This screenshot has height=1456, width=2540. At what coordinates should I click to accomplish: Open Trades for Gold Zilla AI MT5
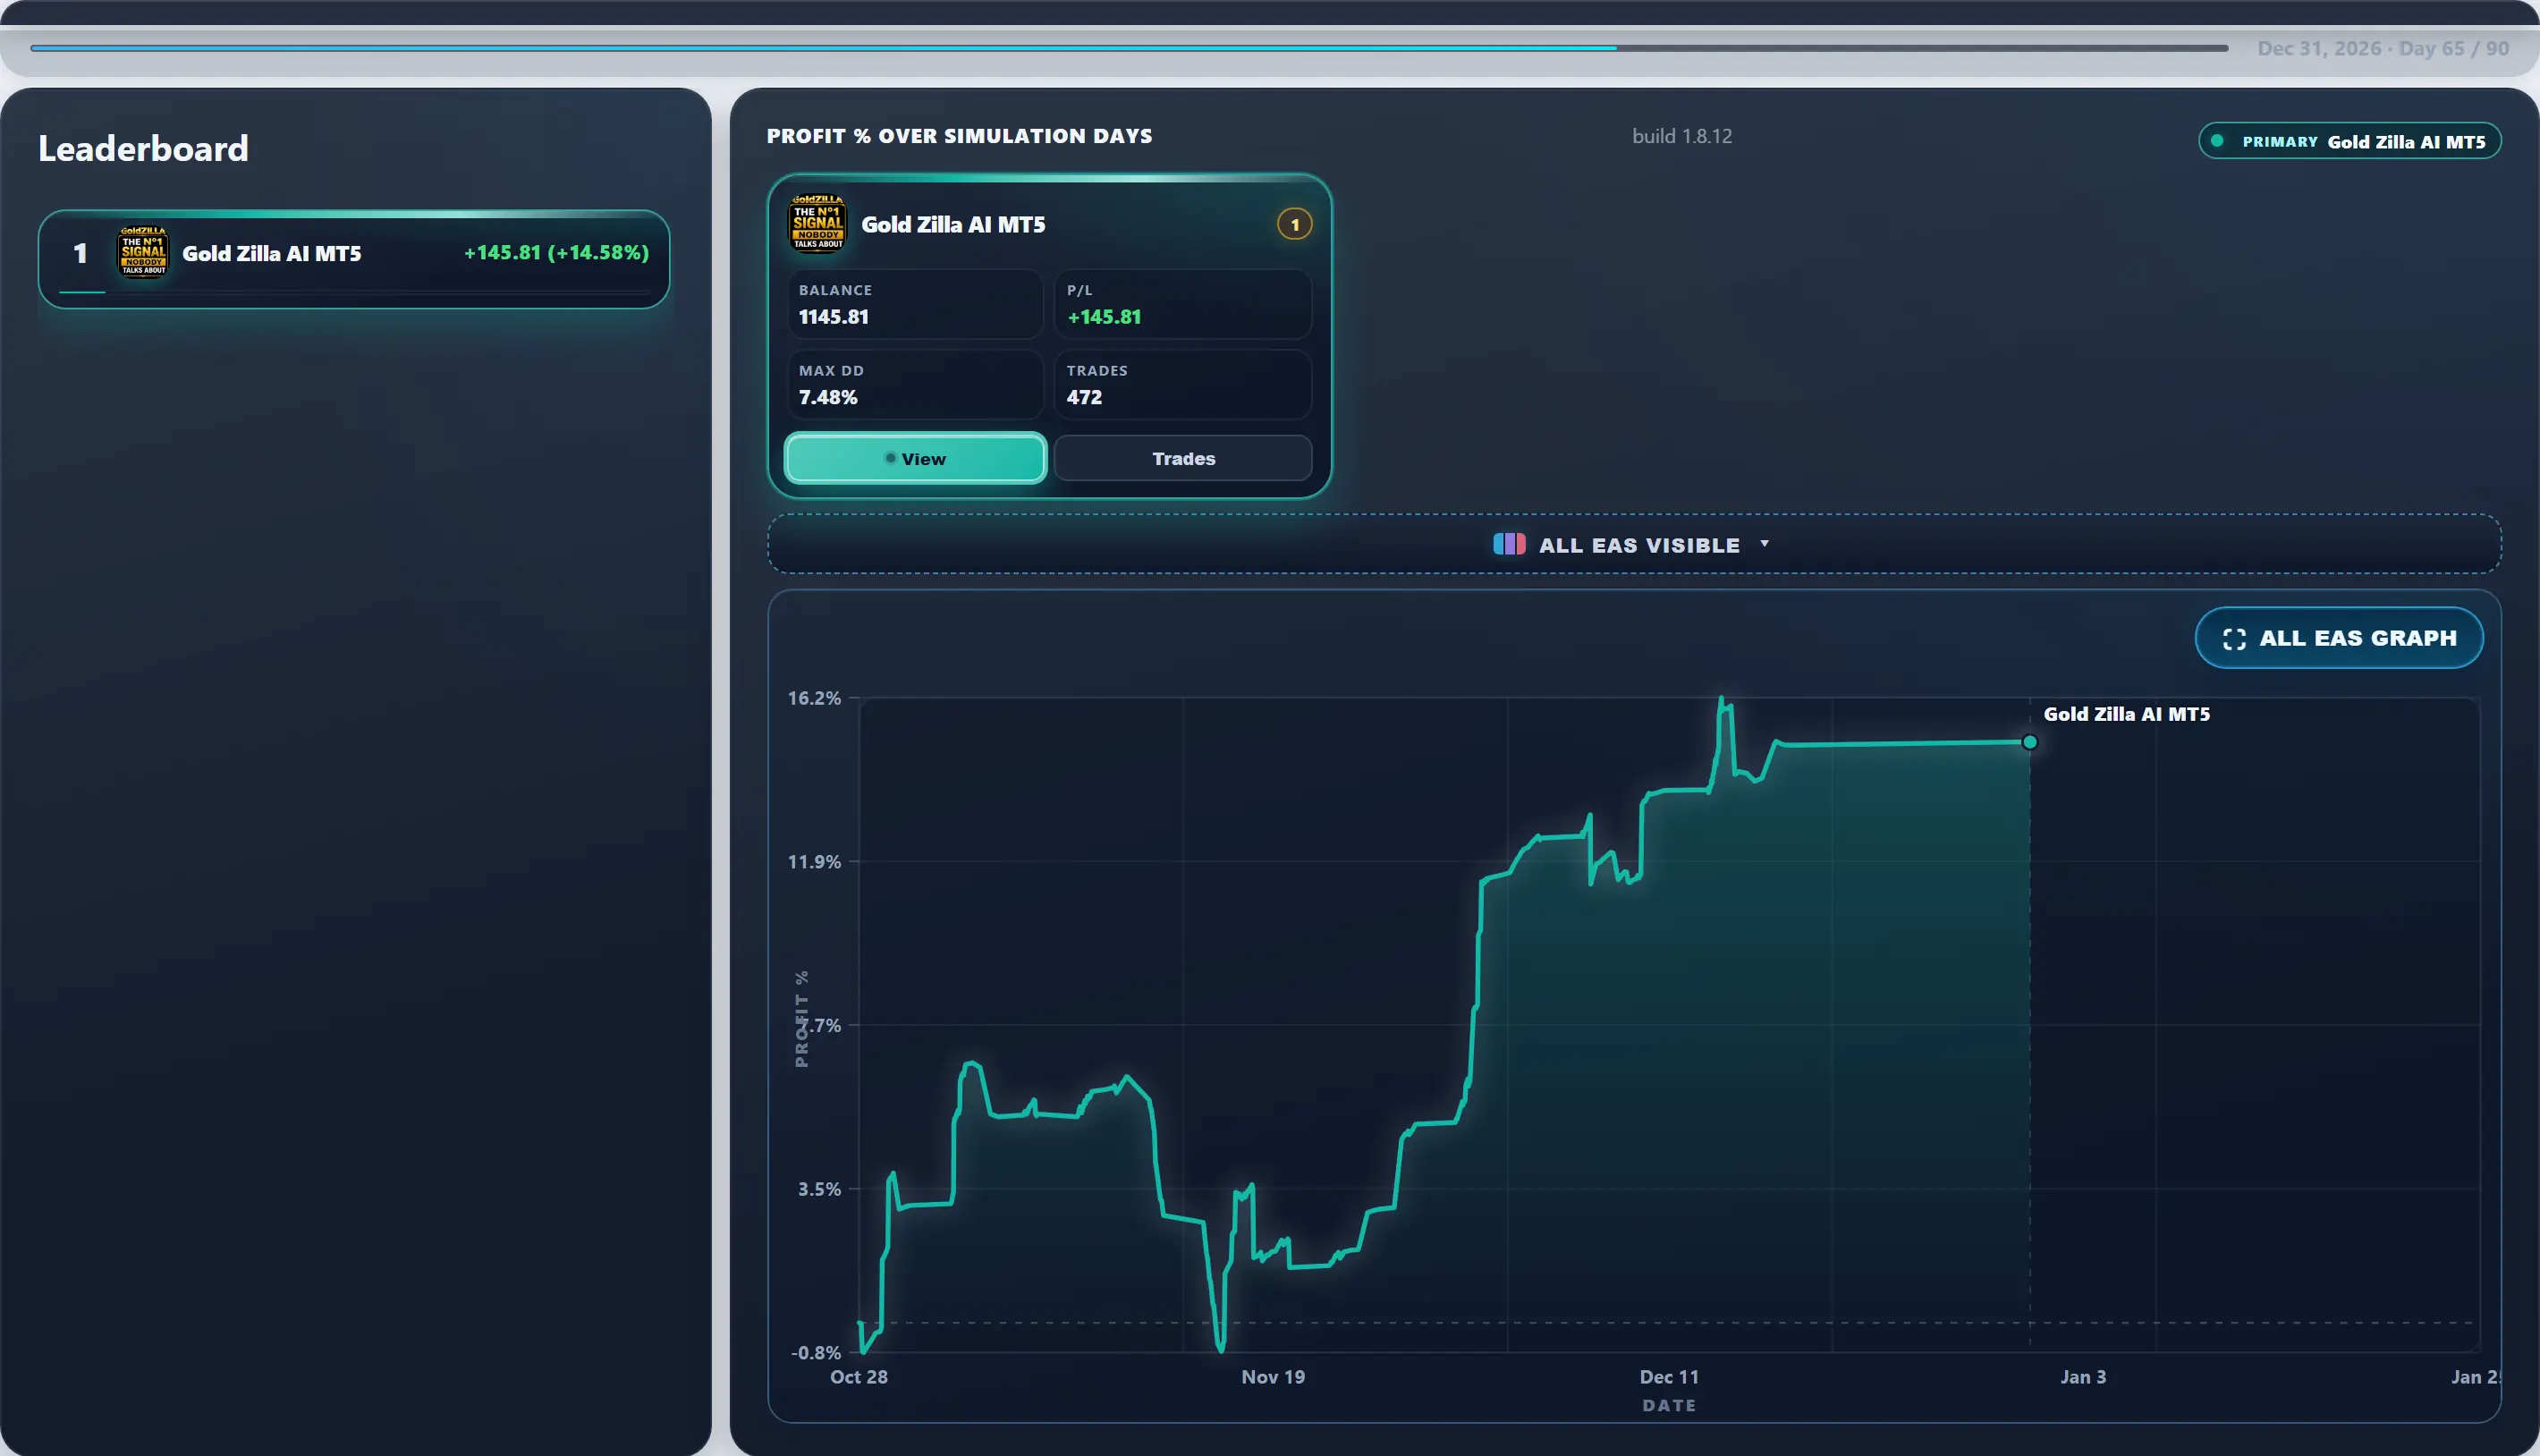pos(1183,458)
